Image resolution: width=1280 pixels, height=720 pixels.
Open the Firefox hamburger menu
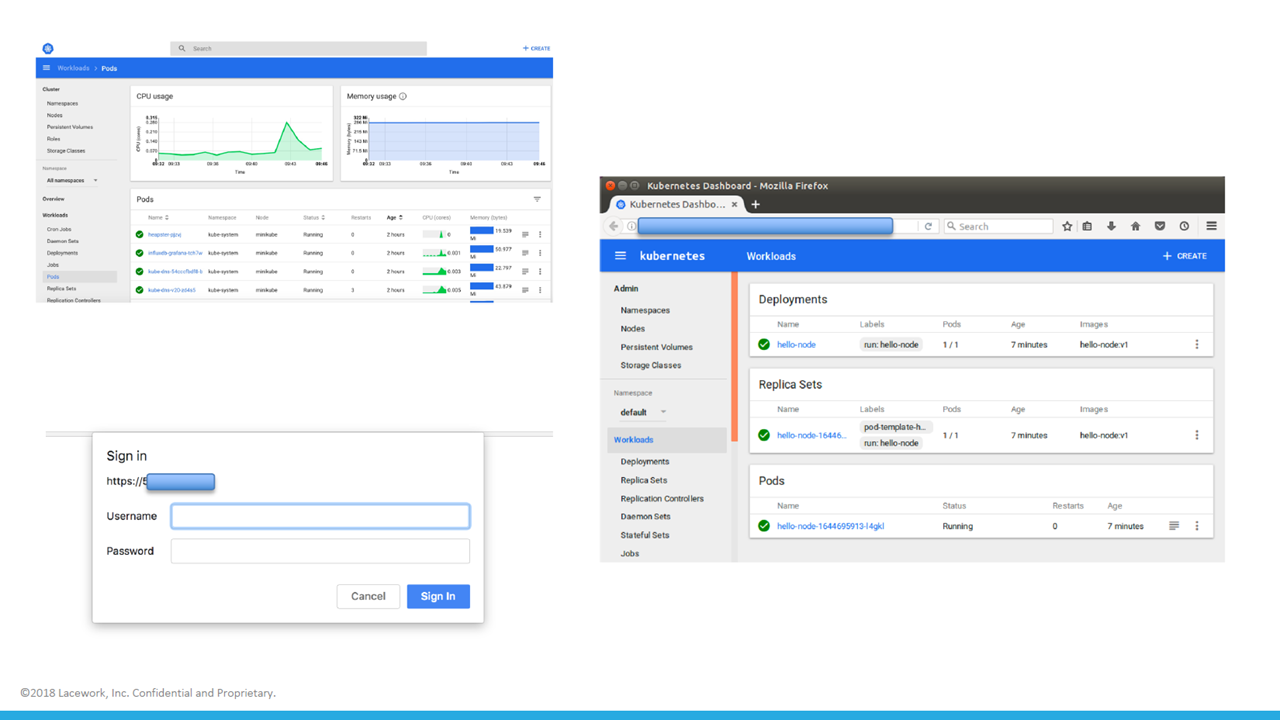pos(1211,226)
